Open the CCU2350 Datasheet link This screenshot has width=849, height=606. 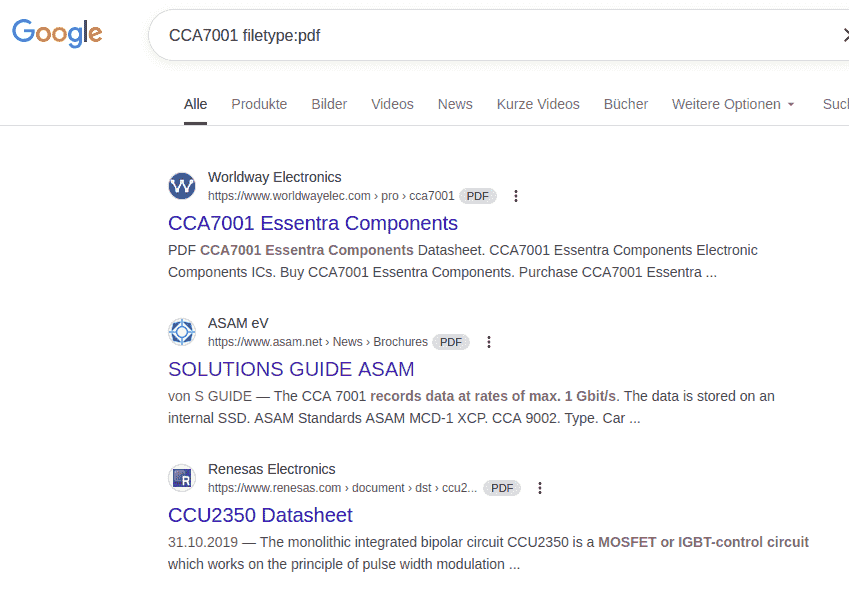click(260, 515)
